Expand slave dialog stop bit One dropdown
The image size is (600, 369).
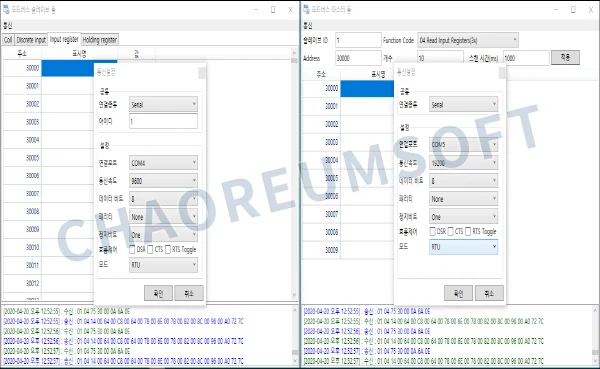pyautogui.click(x=163, y=235)
